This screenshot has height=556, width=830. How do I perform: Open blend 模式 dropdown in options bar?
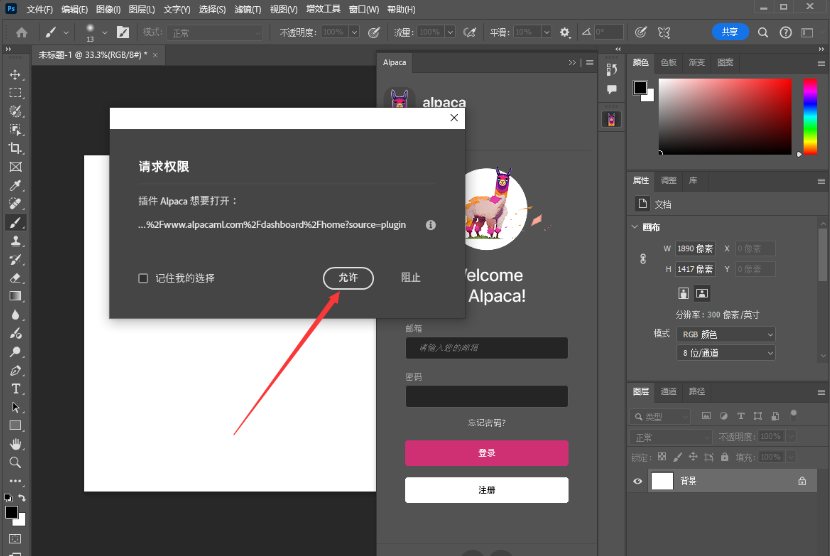click(x=214, y=33)
